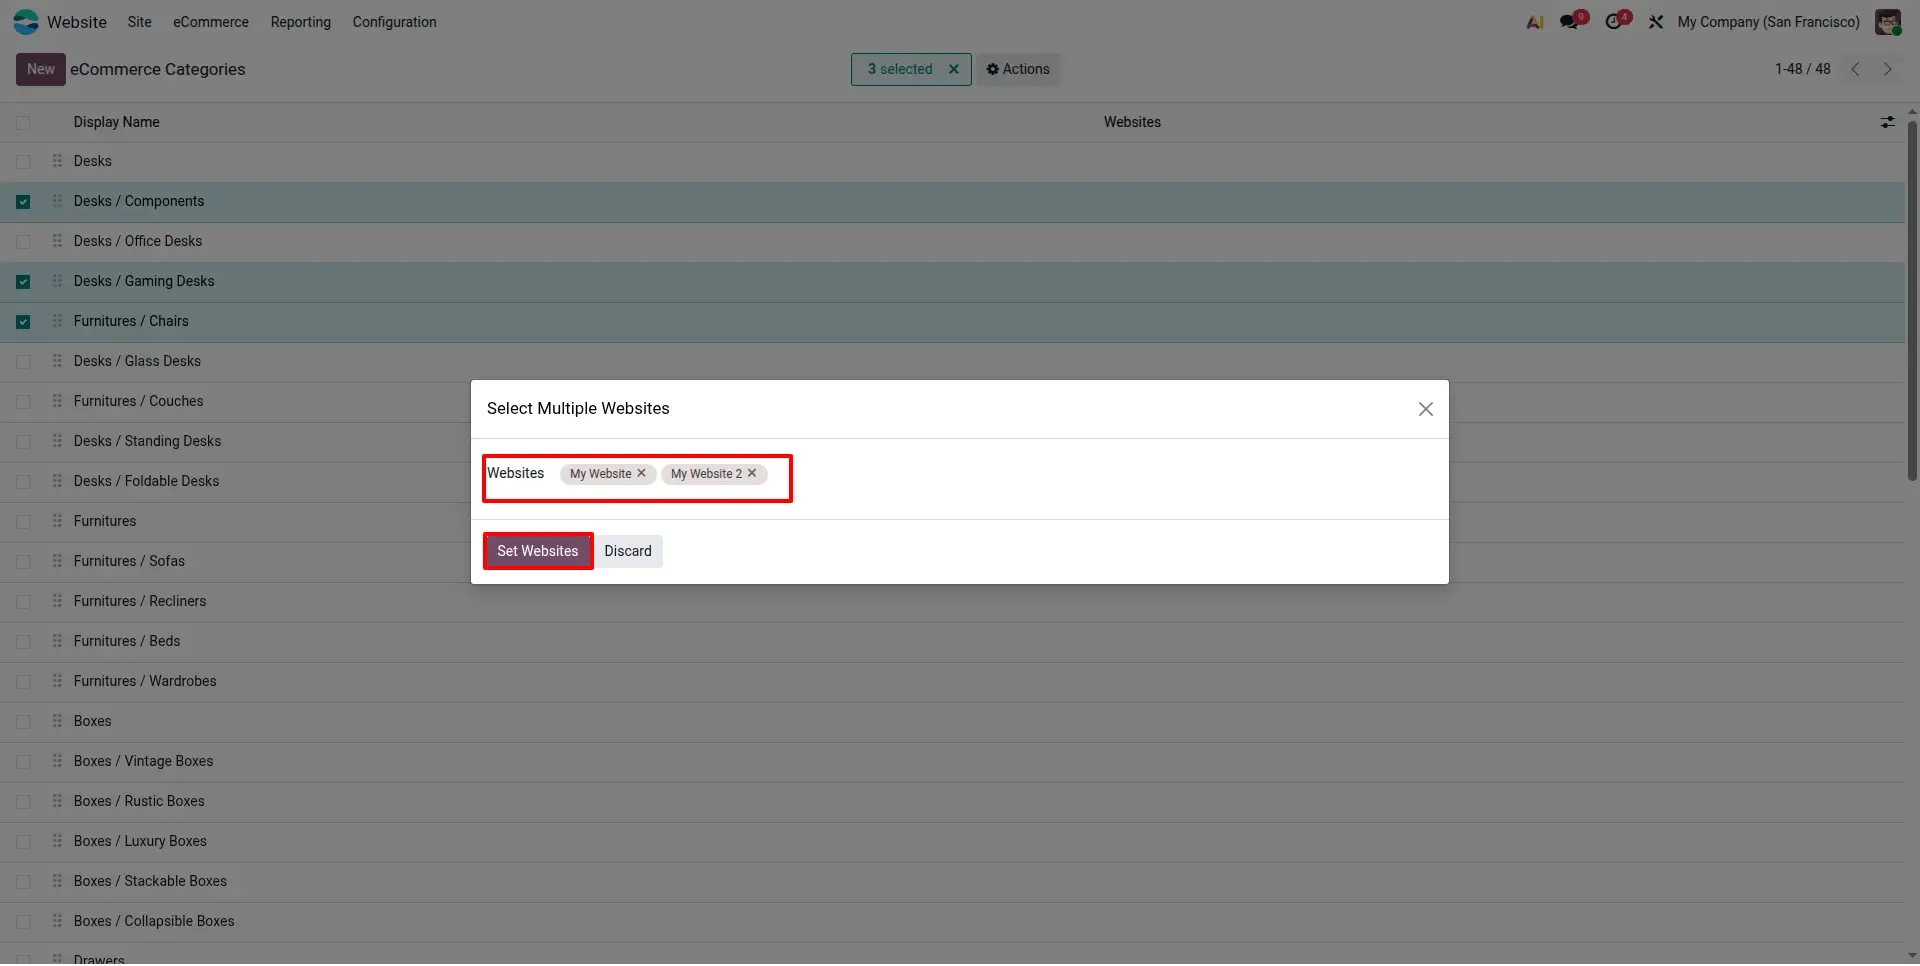The height and width of the screenshot is (966, 1920).
Task: Open the Site menu
Action: [140, 22]
